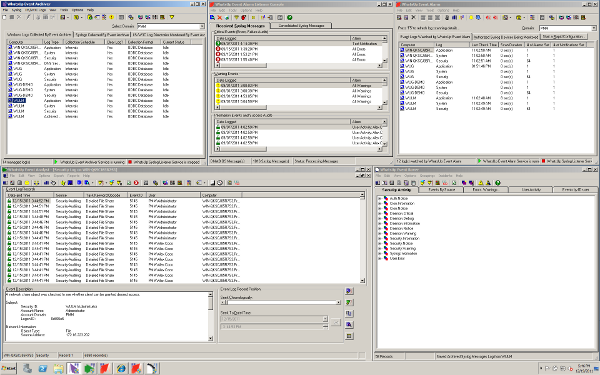This screenshot has height=375, width=600.
Task: Click red X delete icon in Alarm Defense Console toolbar
Action: tap(220, 18)
